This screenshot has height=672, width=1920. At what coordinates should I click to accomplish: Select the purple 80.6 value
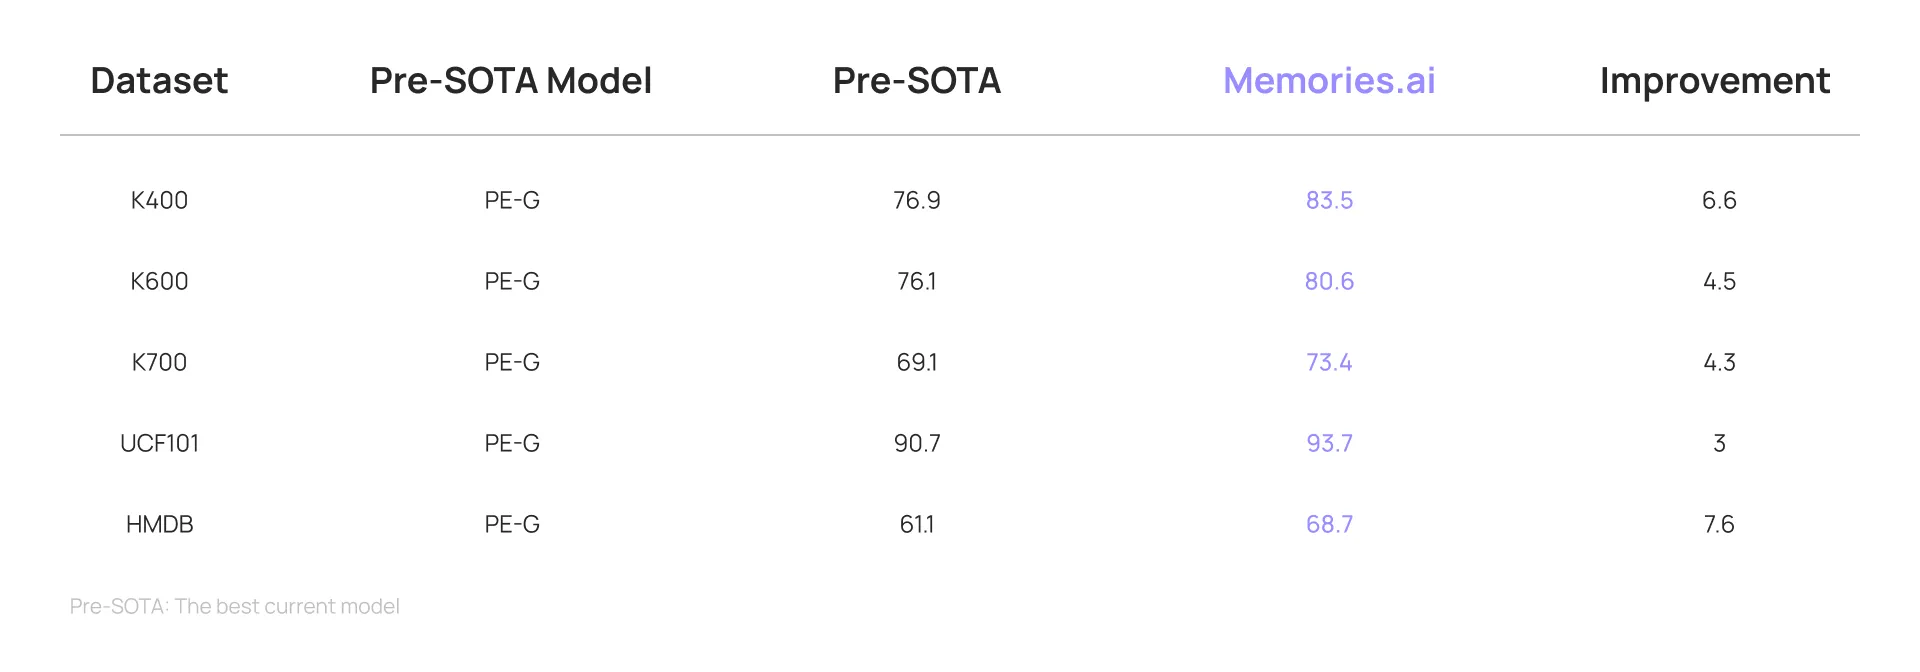coord(1328,281)
